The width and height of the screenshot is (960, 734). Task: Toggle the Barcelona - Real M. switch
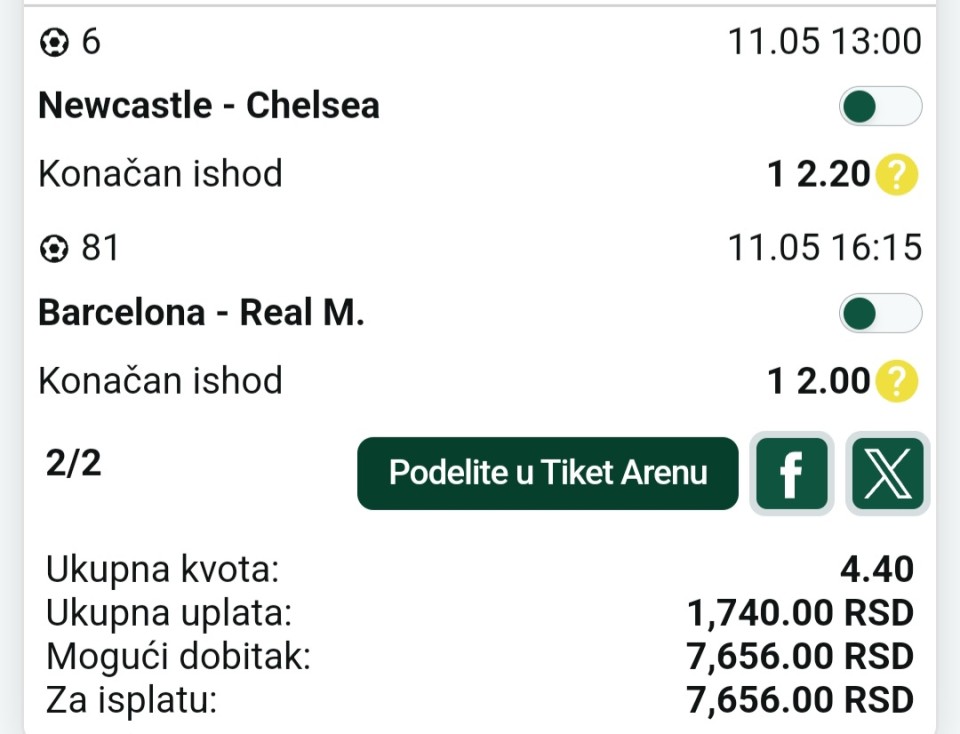point(880,313)
